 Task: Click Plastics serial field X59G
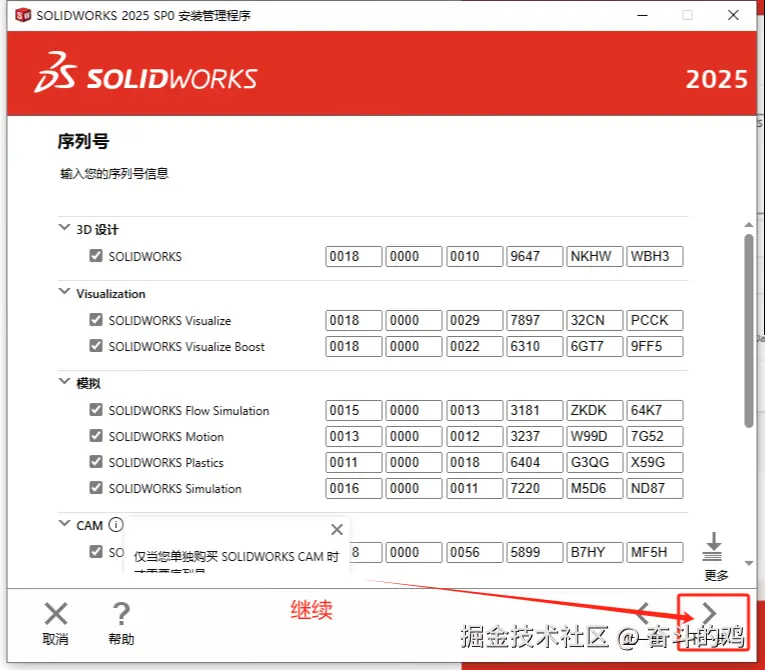point(655,462)
